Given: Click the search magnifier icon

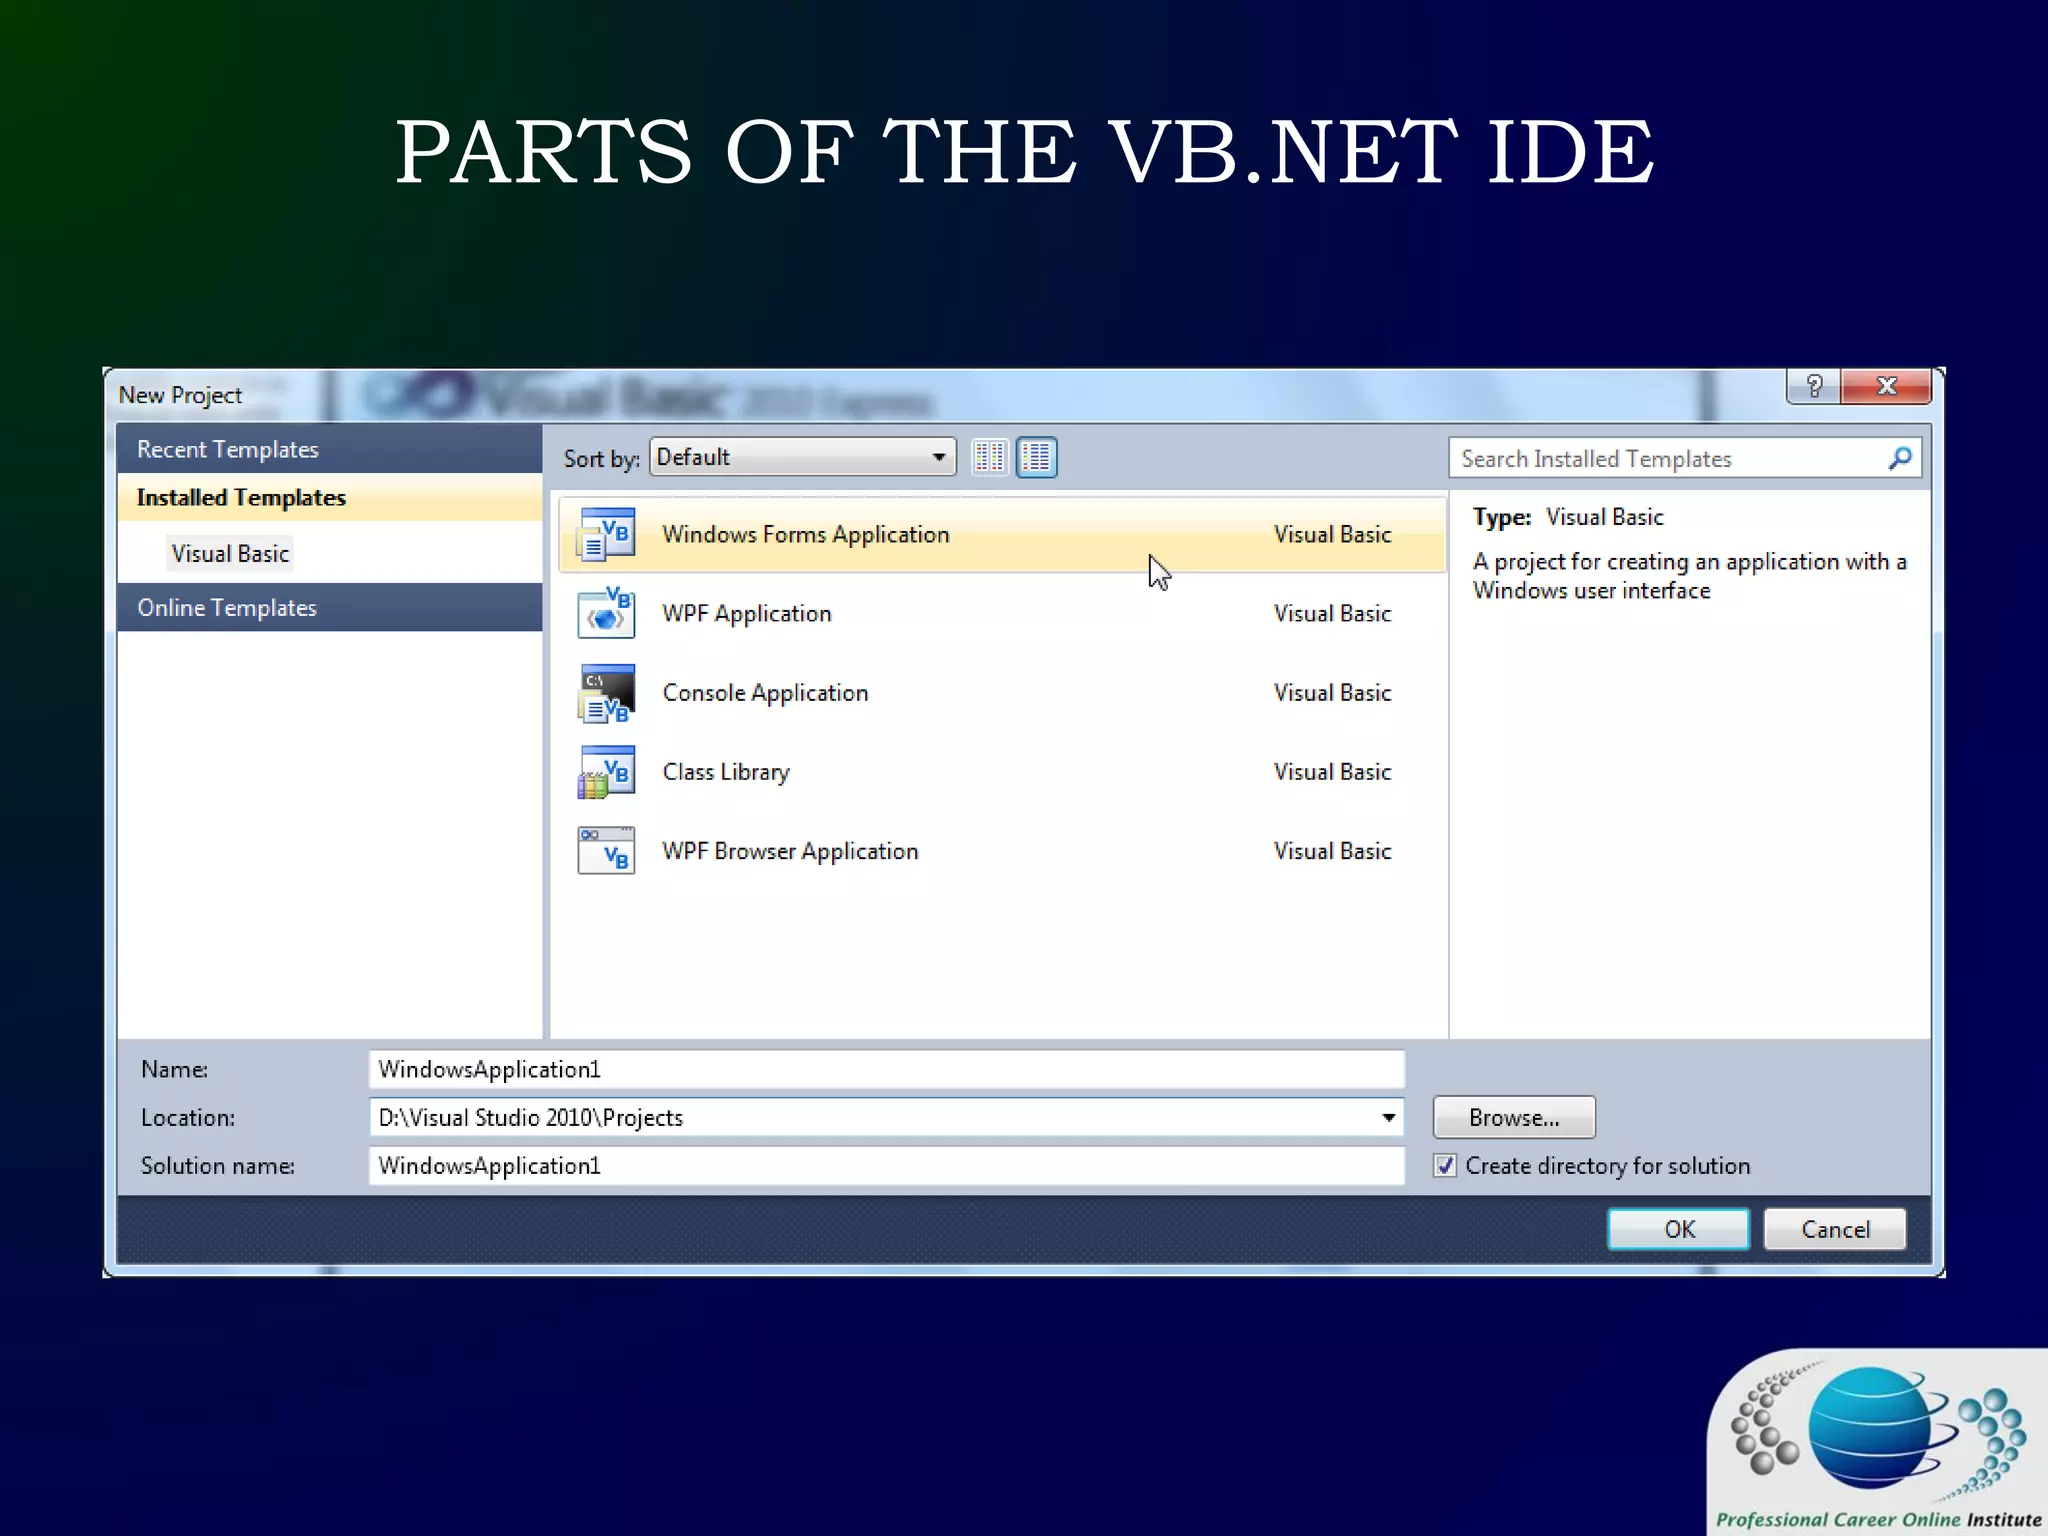Looking at the screenshot, I should (1899, 458).
